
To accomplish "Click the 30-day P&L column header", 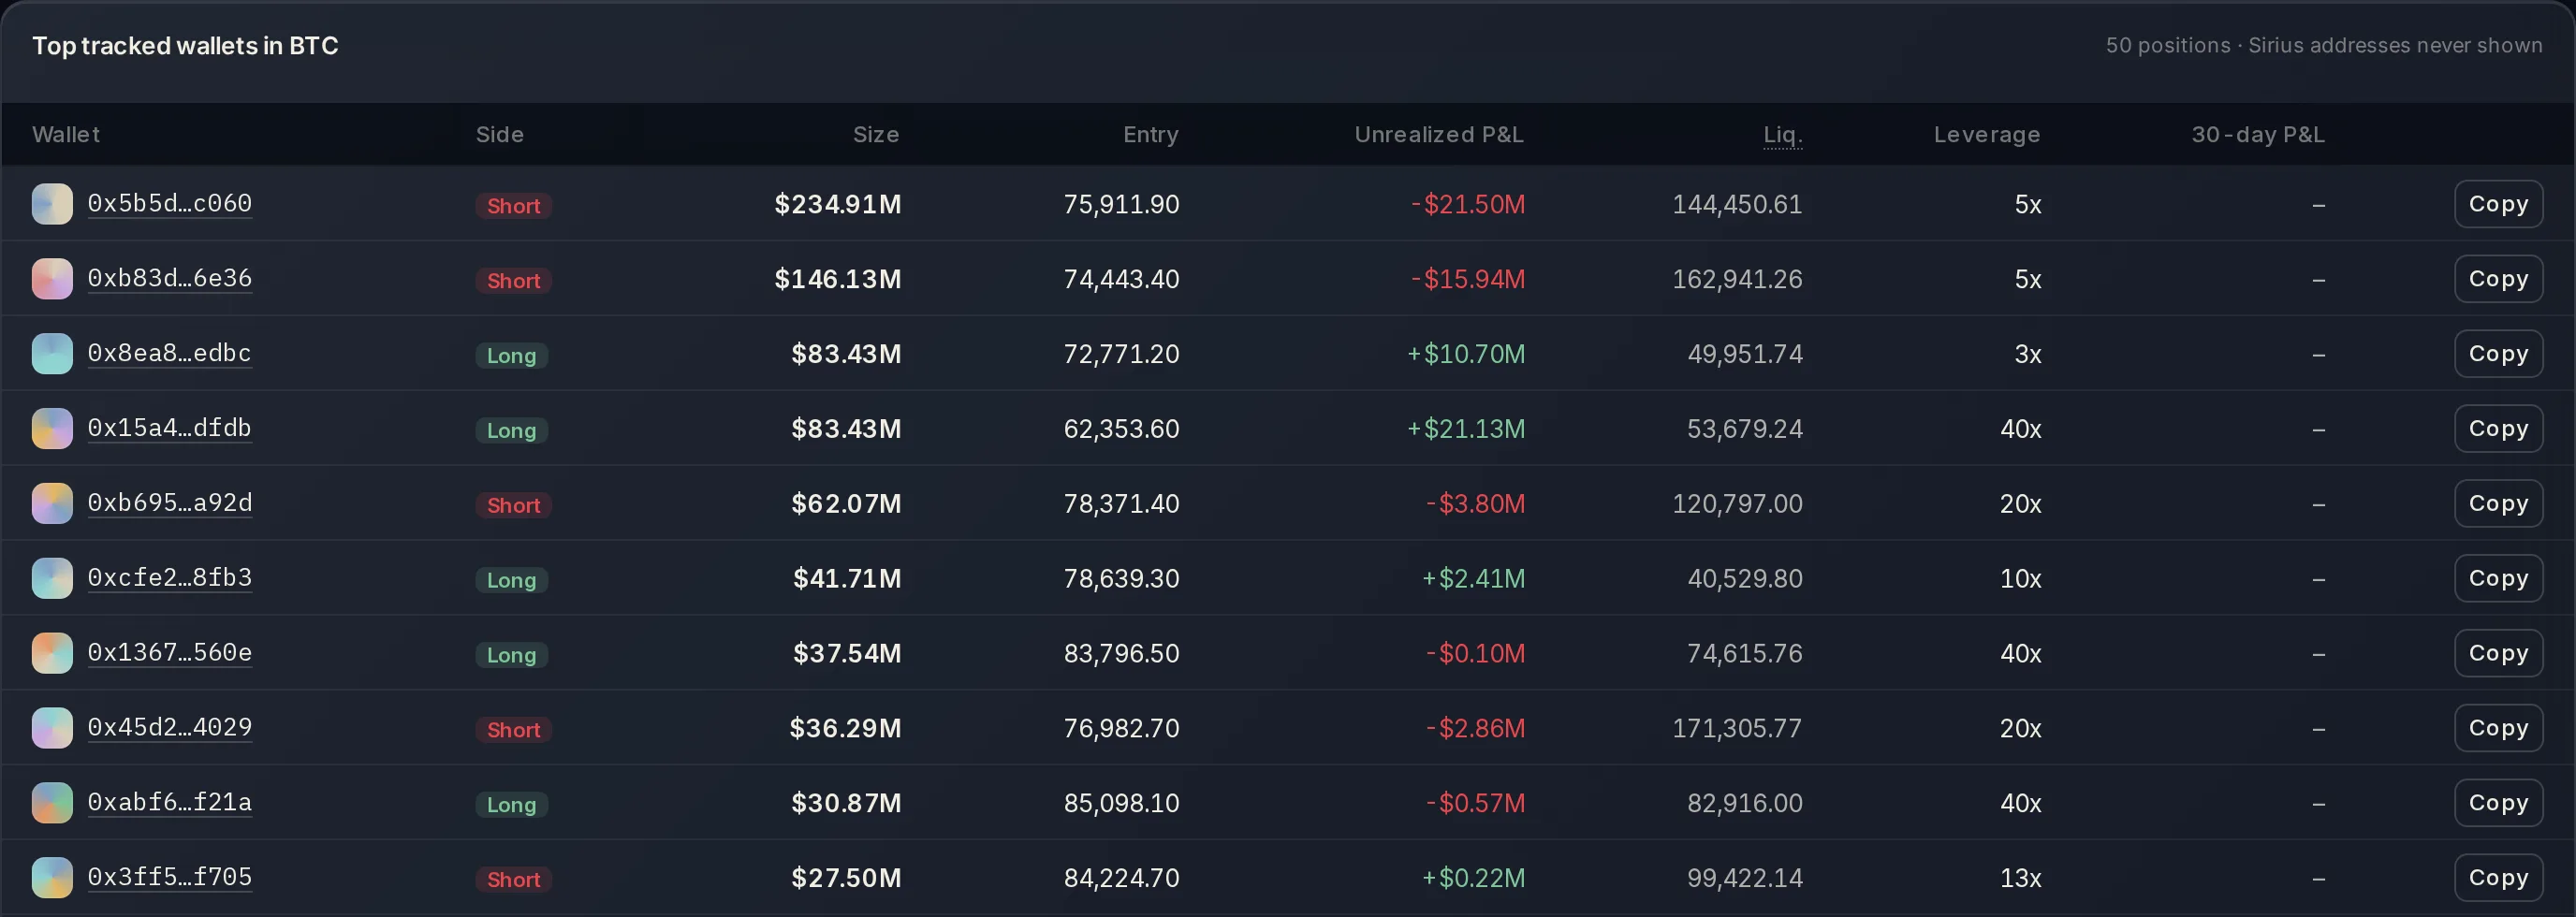I will pyautogui.click(x=2258, y=135).
